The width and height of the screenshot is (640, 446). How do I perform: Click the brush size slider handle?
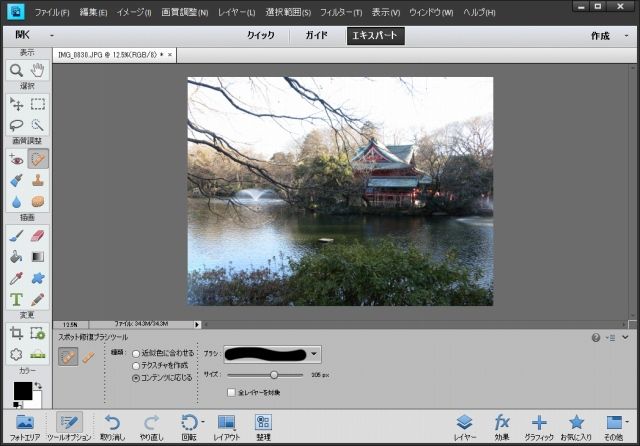click(274, 375)
